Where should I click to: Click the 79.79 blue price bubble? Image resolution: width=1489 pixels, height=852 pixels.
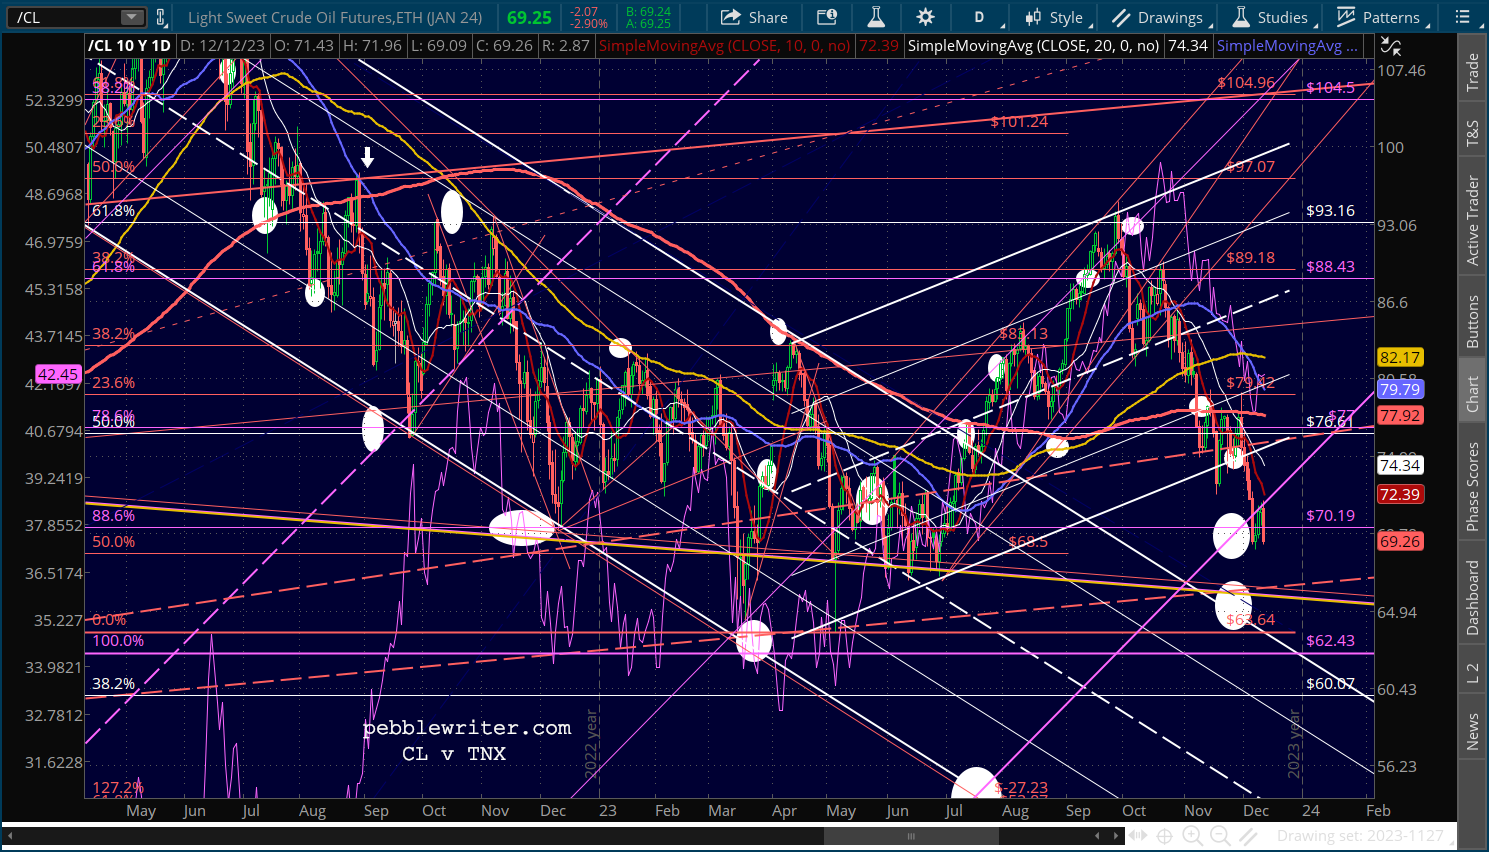coord(1400,389)
